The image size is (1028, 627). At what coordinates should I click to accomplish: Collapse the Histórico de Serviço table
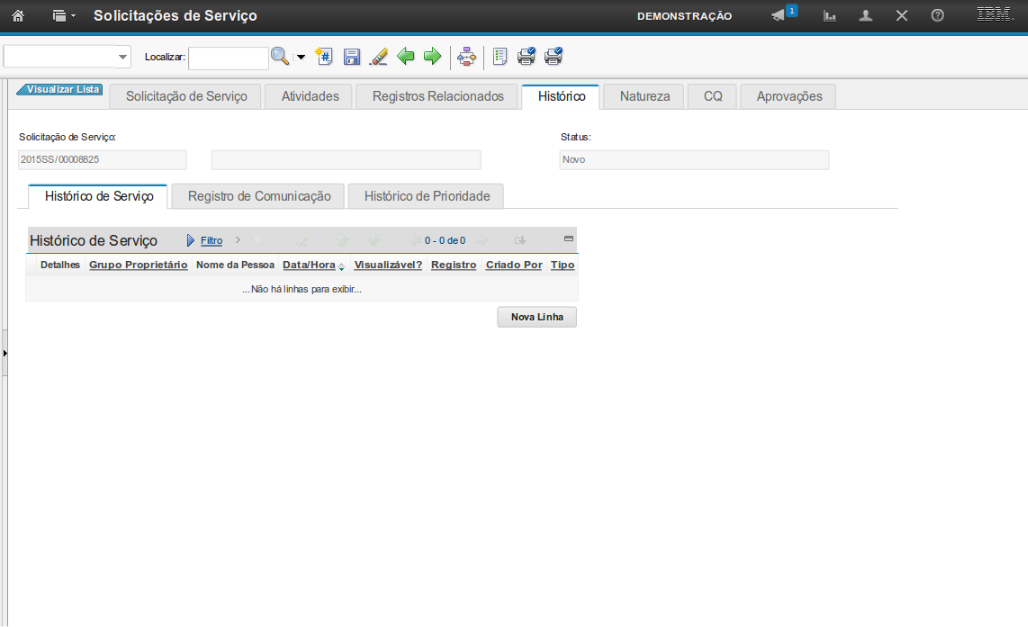tap(568, 239)
